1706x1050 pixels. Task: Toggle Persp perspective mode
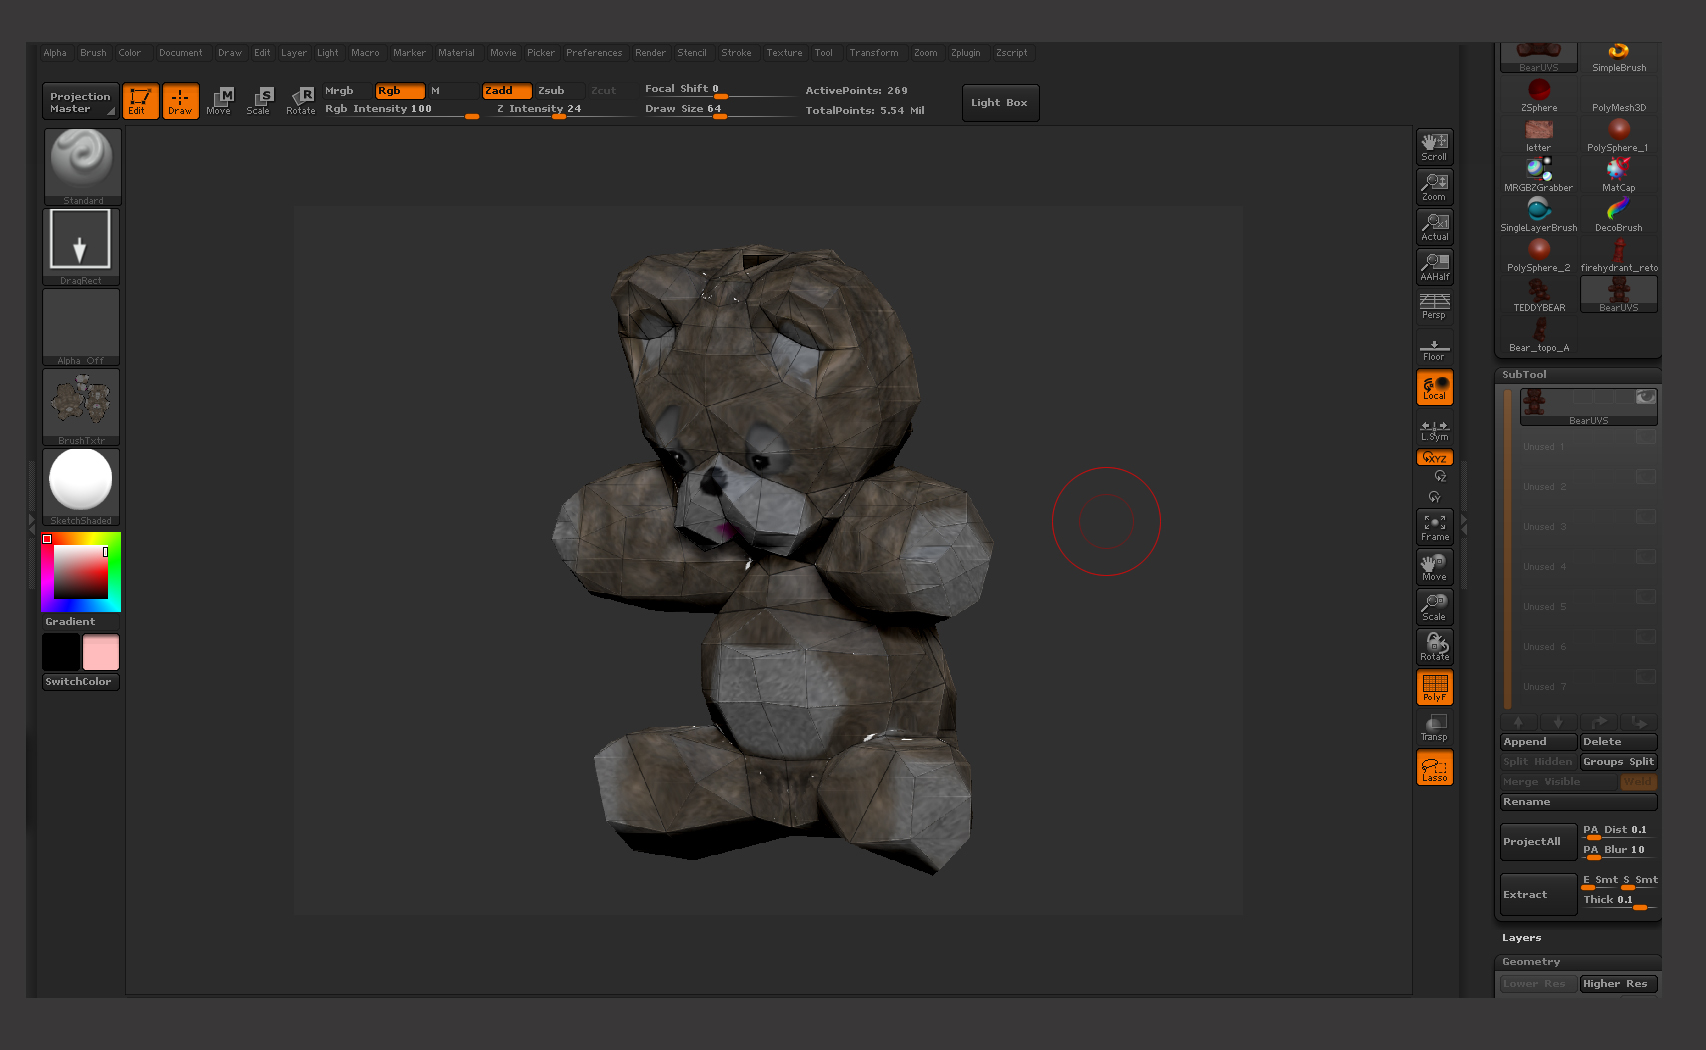[x=1434, y=306]
